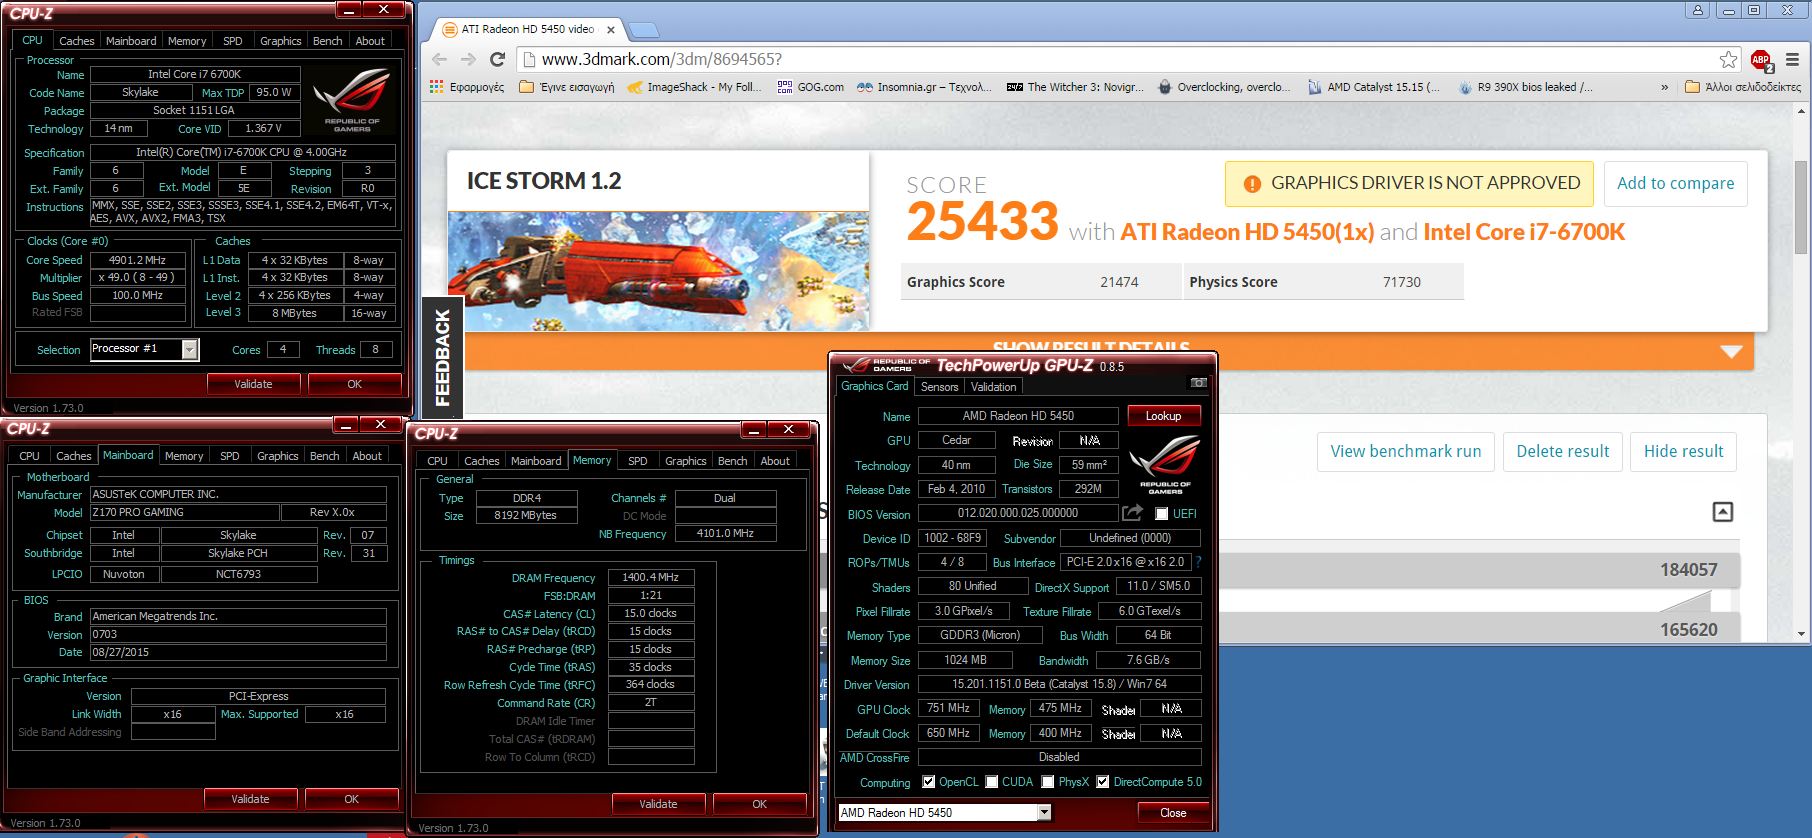Click OK in the Memory CPU-Z window
The image size is (1812, 838).
coord(759,804)
